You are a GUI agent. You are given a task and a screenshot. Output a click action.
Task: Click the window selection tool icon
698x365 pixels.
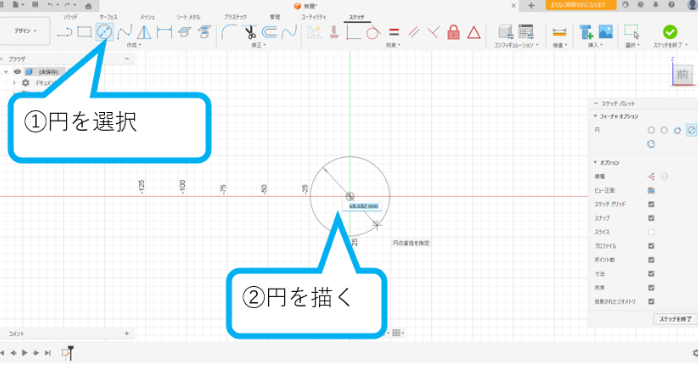(631, 32)
